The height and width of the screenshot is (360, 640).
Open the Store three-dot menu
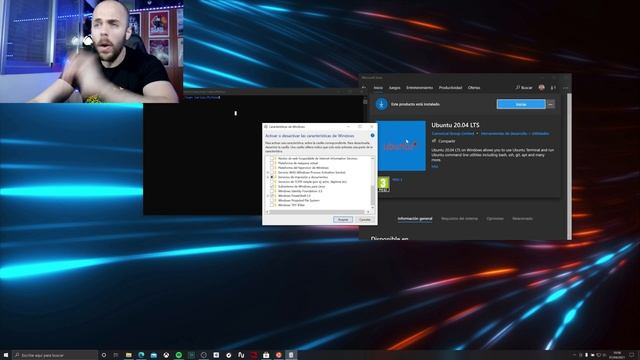point(565,87)
